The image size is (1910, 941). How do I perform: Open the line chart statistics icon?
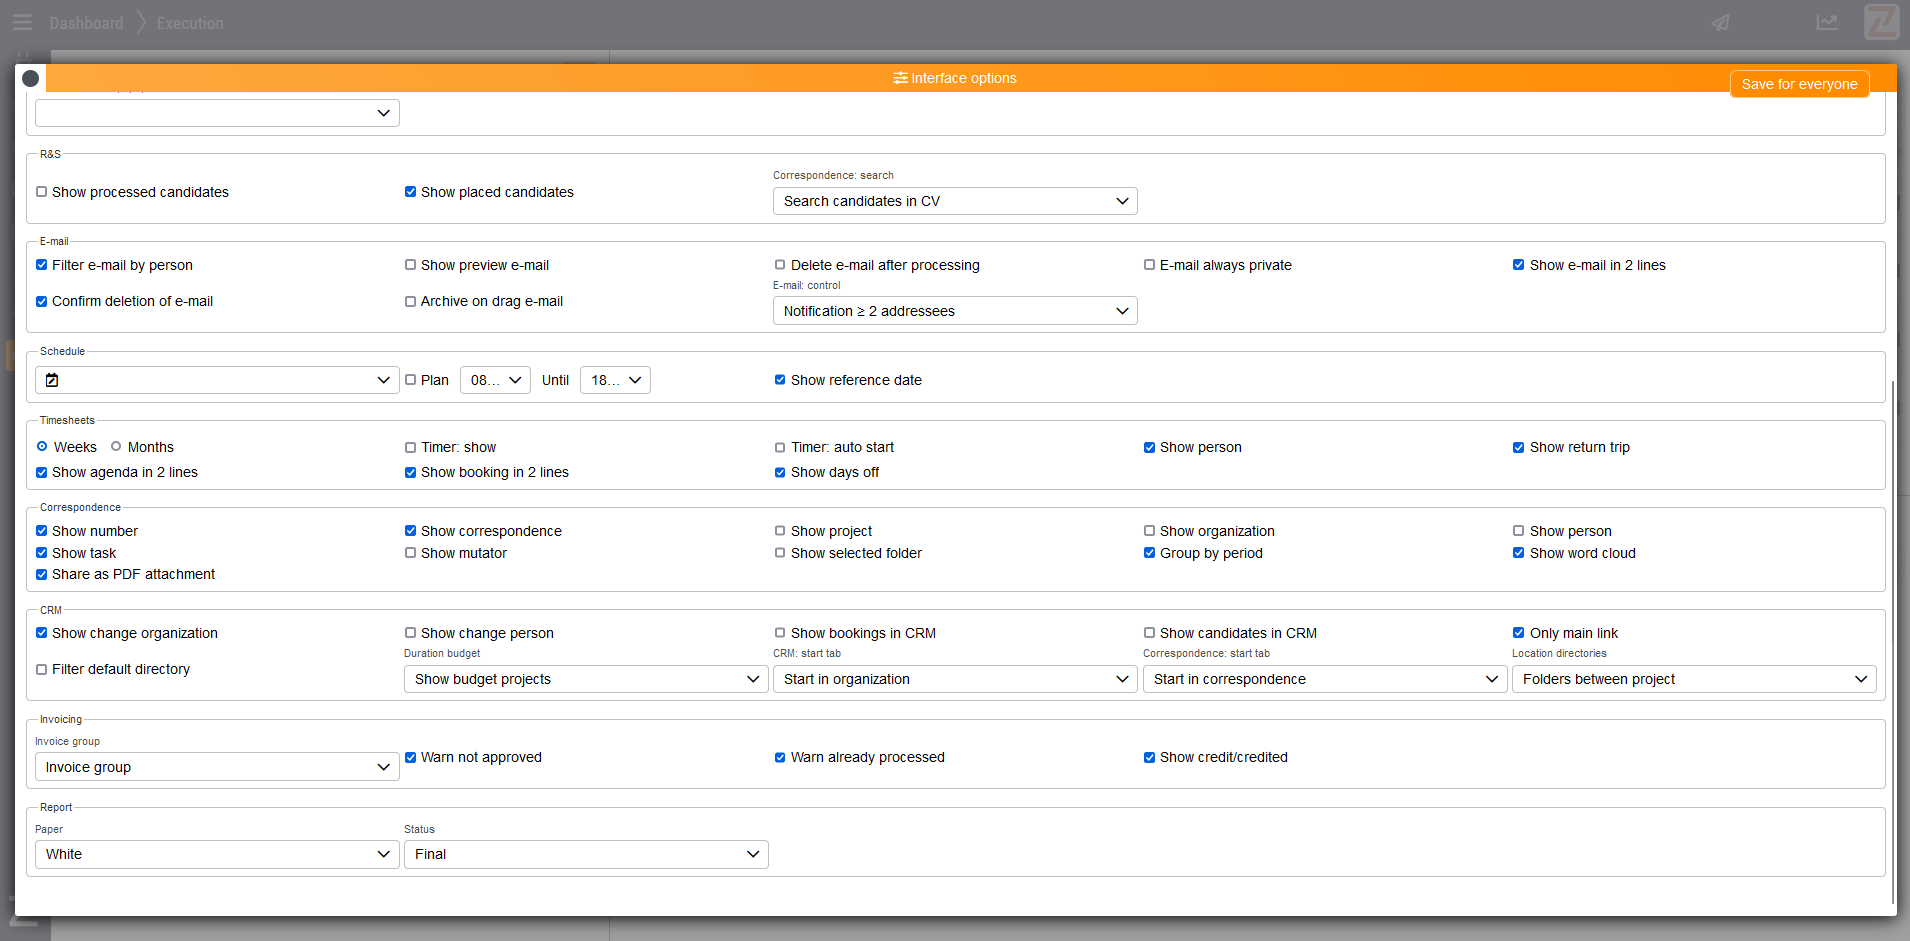1827,22
